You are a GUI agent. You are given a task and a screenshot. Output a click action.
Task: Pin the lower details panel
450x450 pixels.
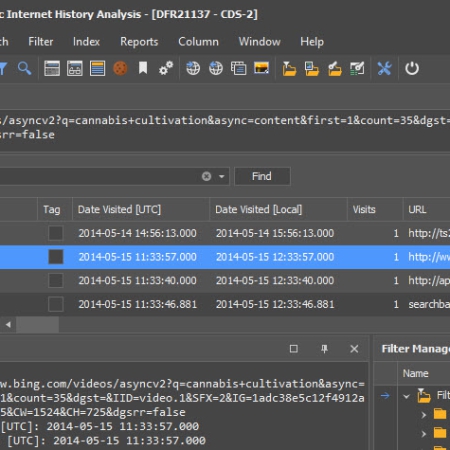point(324,349)
